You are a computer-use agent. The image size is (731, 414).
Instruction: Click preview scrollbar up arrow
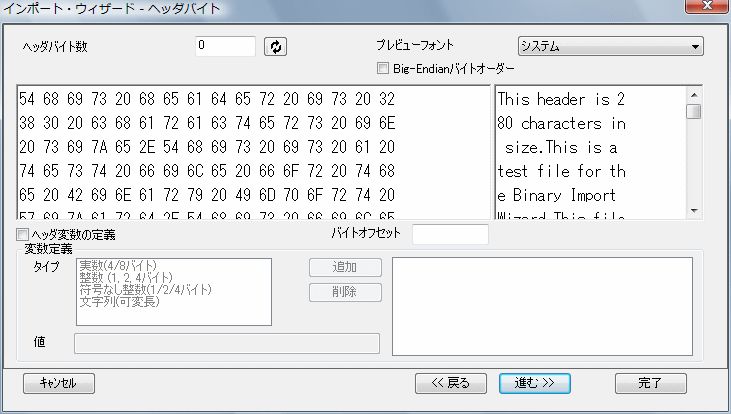pyautogui.click(x=694, y=95)
